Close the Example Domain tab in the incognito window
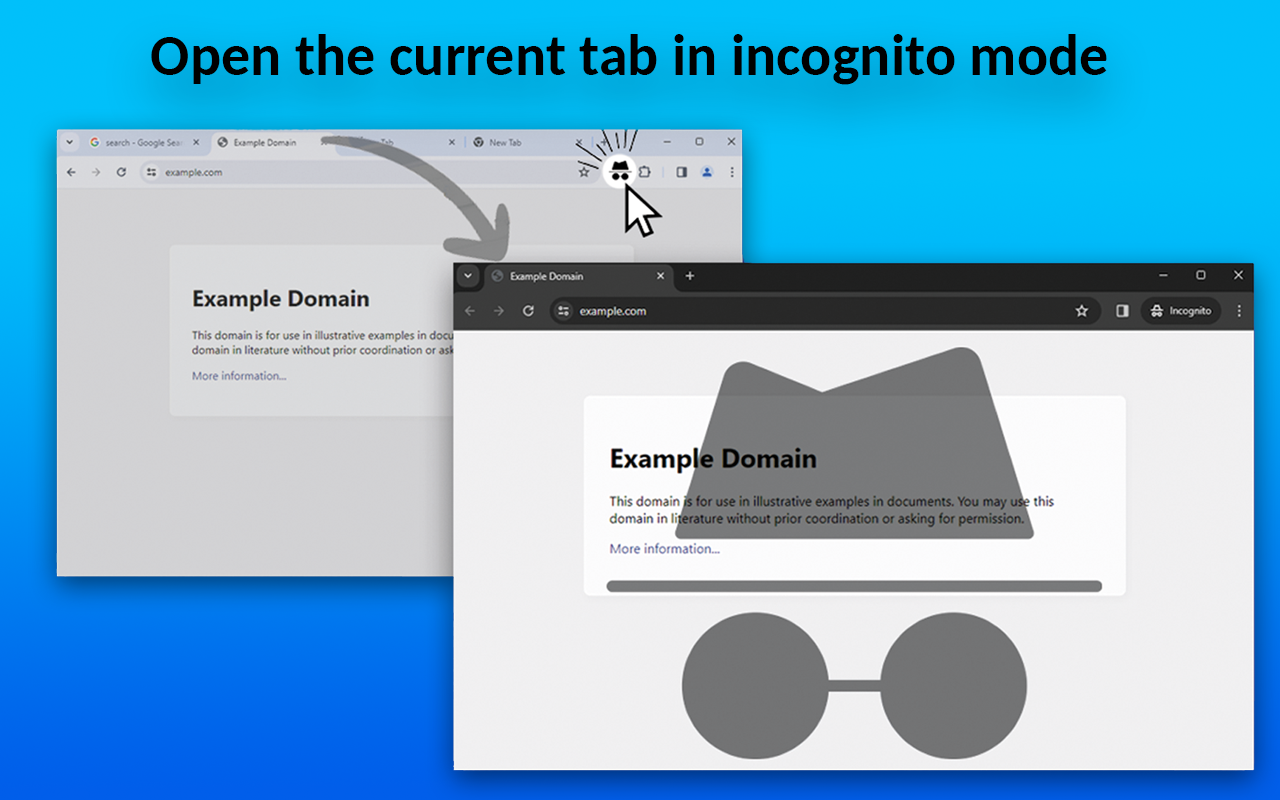This screenshot has width=1280, height=800. click(x=660, y=276)
